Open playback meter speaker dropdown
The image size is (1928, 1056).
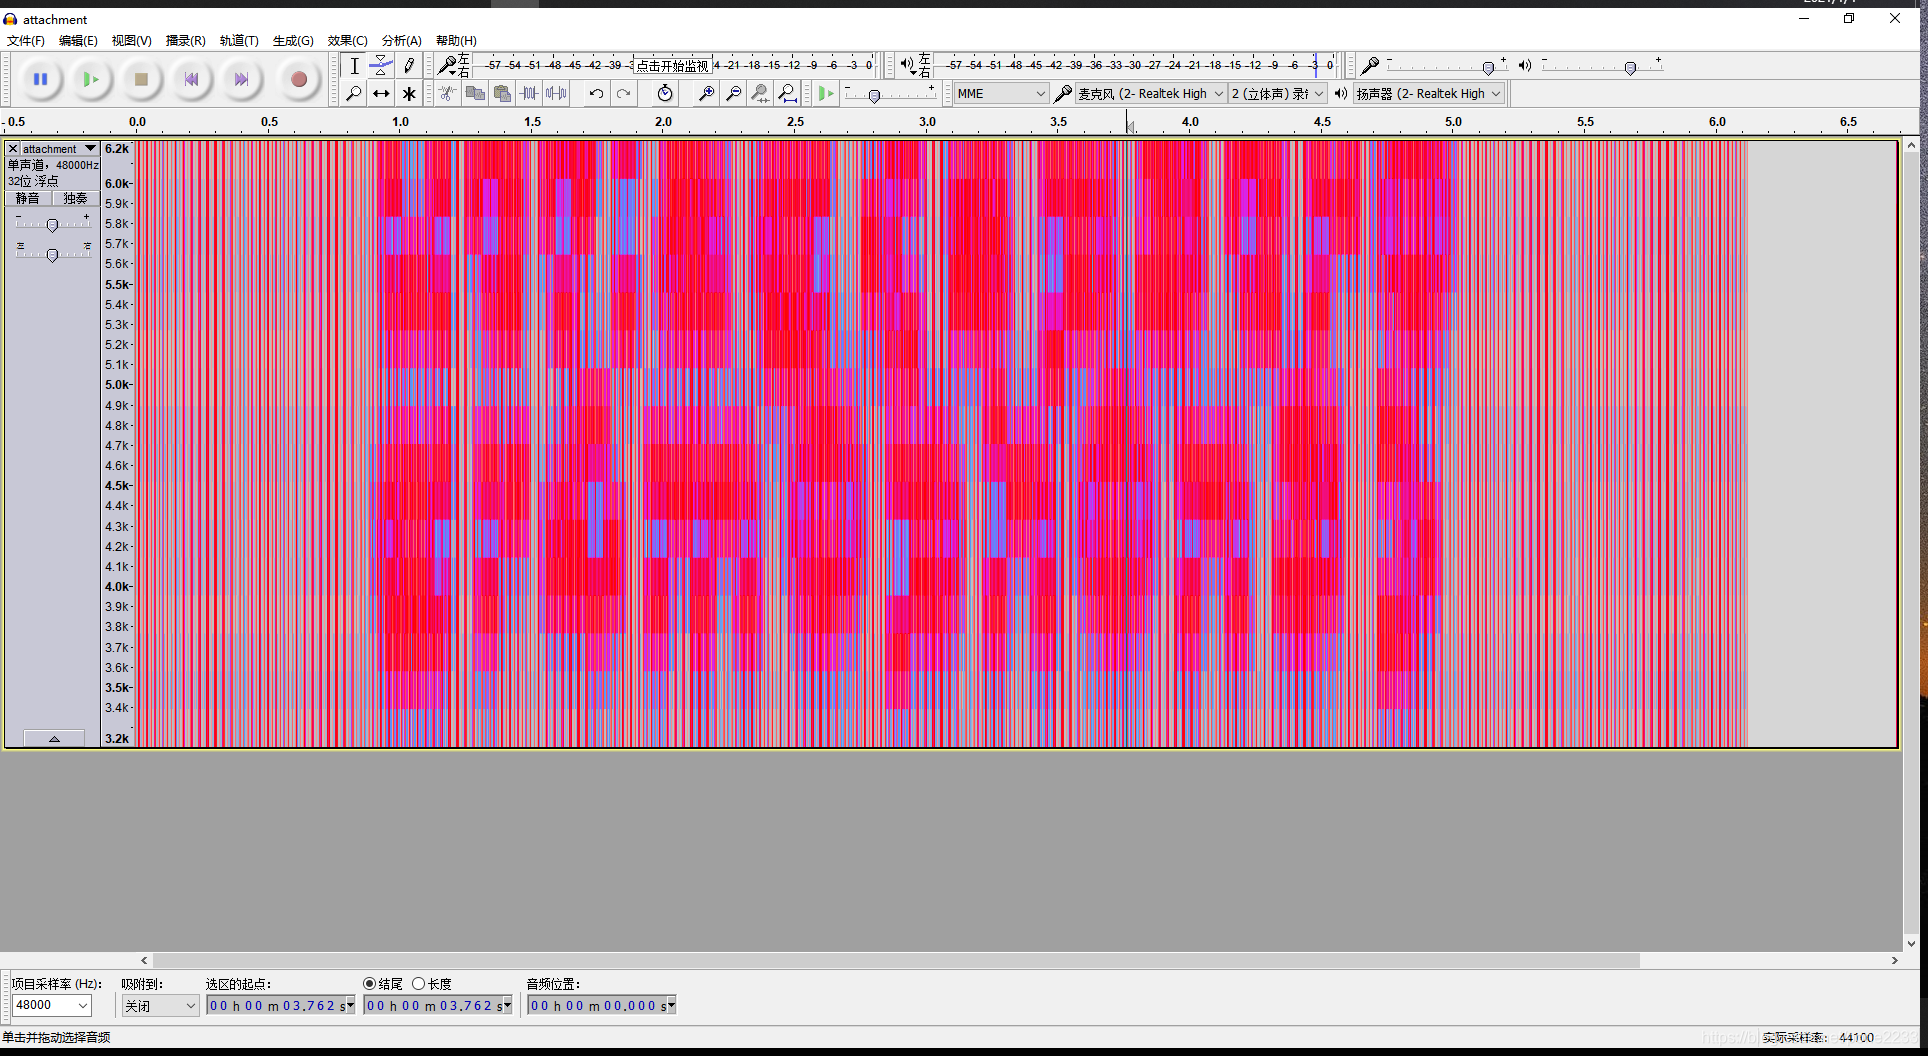point(907,66)
